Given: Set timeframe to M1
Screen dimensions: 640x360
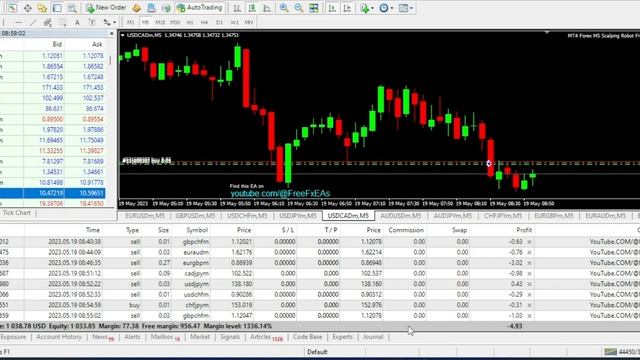Looking at the screenshot, I should pos(131,22).
